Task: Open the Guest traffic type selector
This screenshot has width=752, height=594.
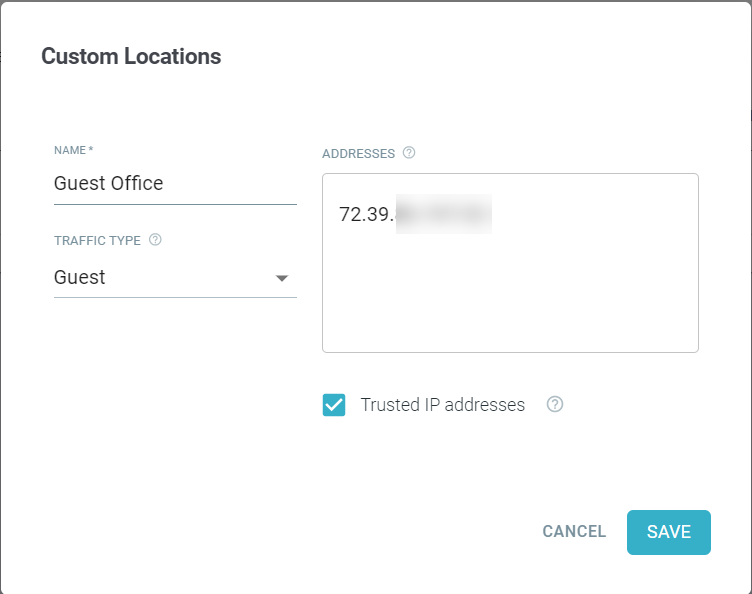Action: 175,278
